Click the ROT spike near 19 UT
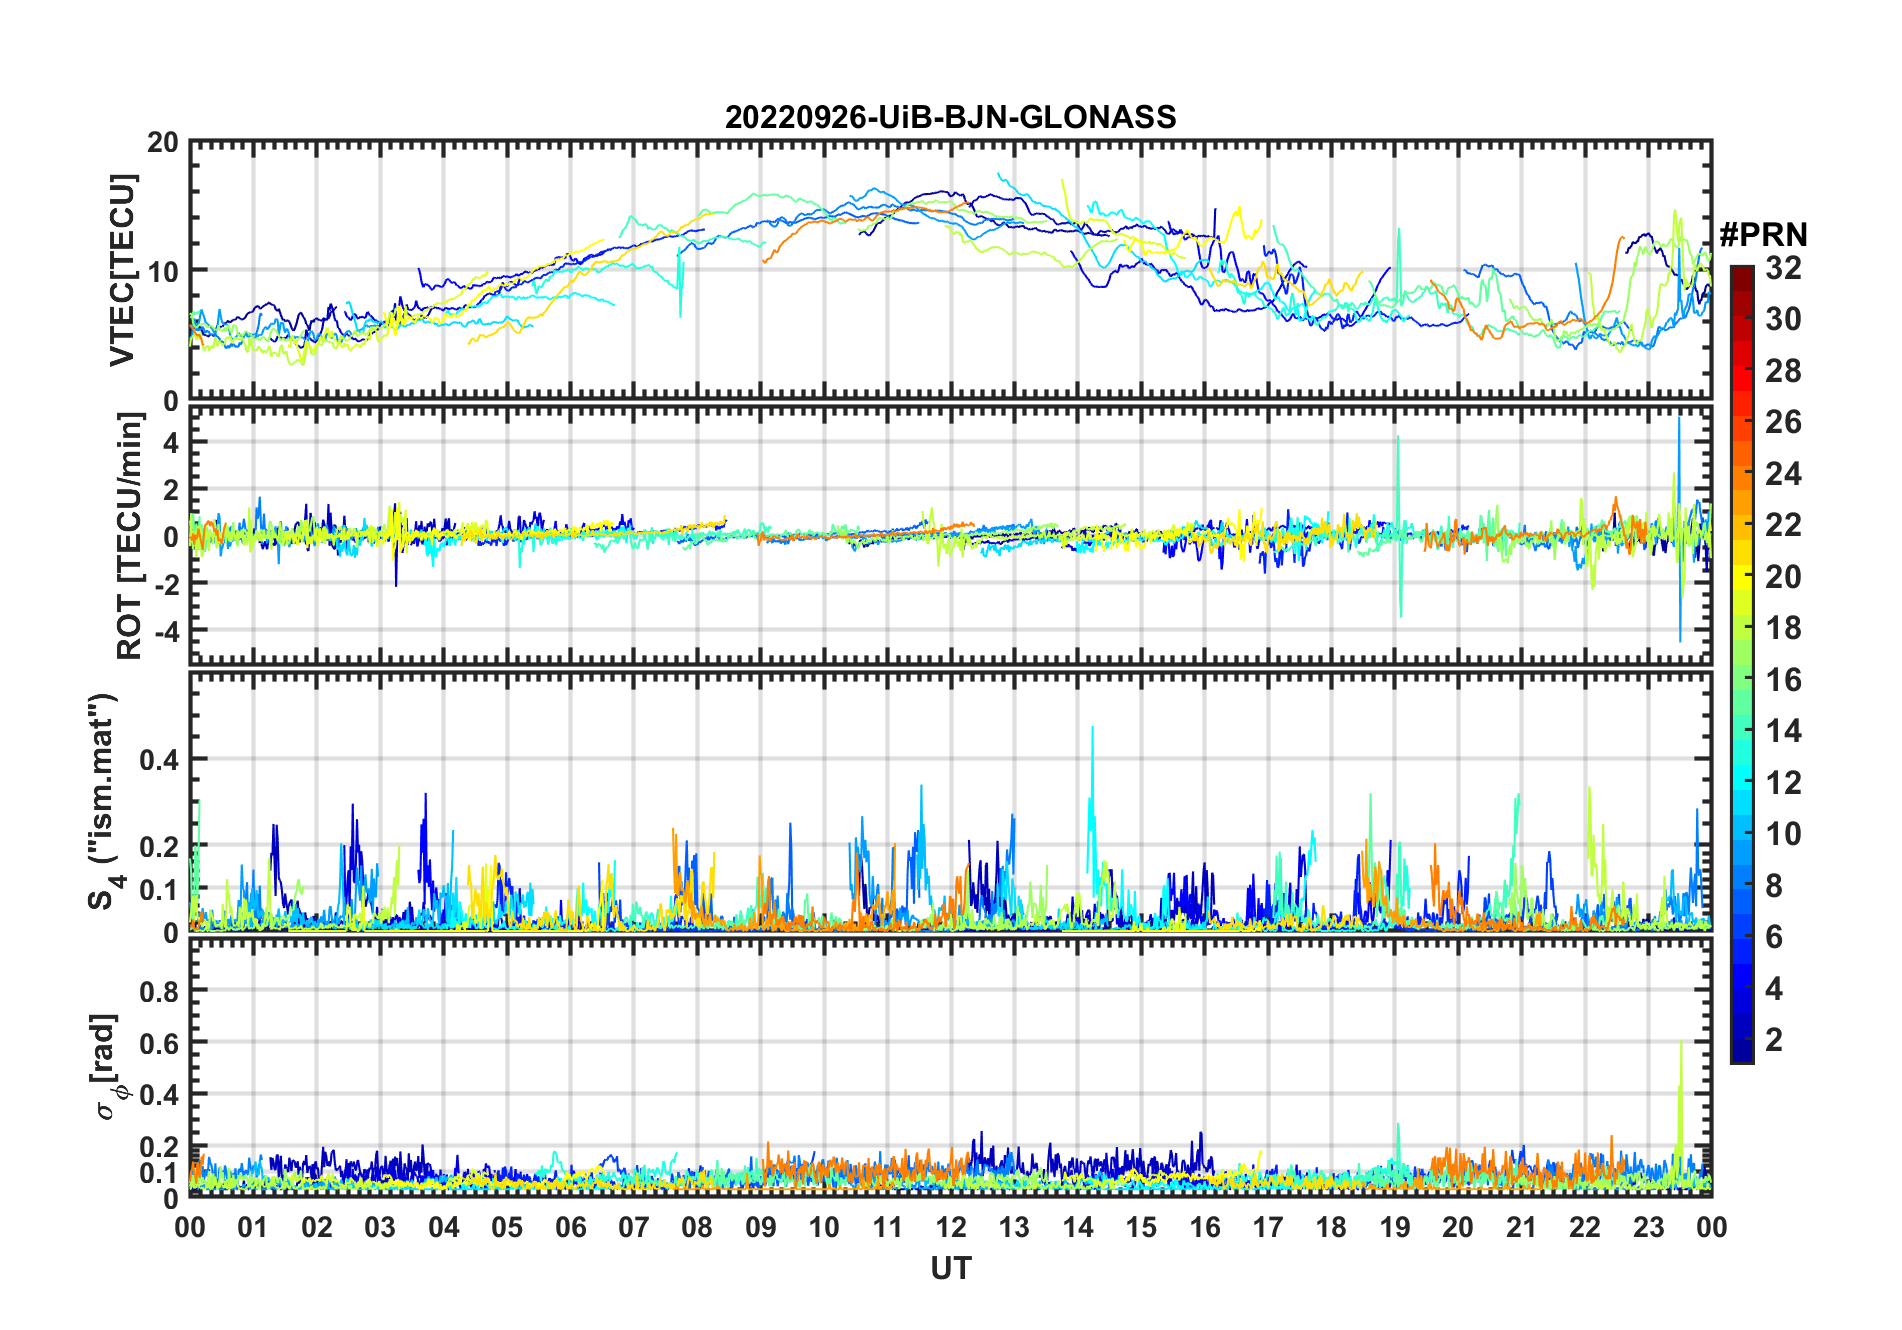 point(1399,525)
